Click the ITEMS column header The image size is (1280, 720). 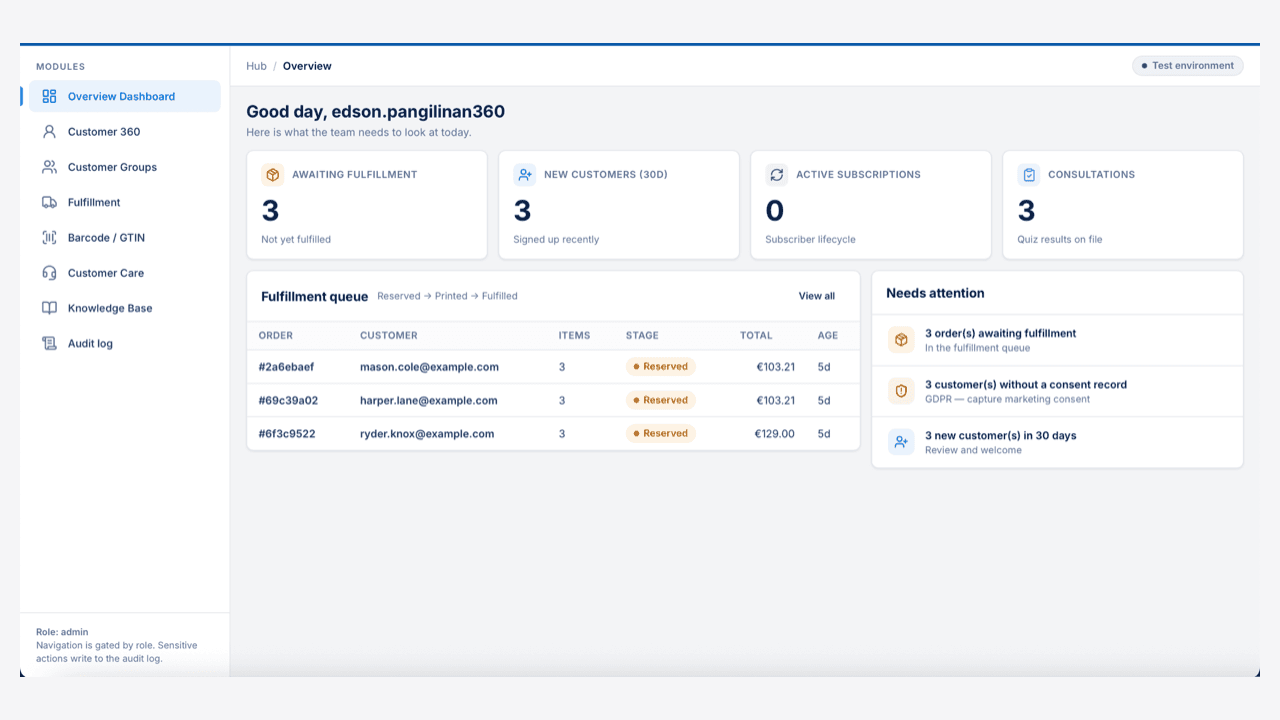coord(574,336)
